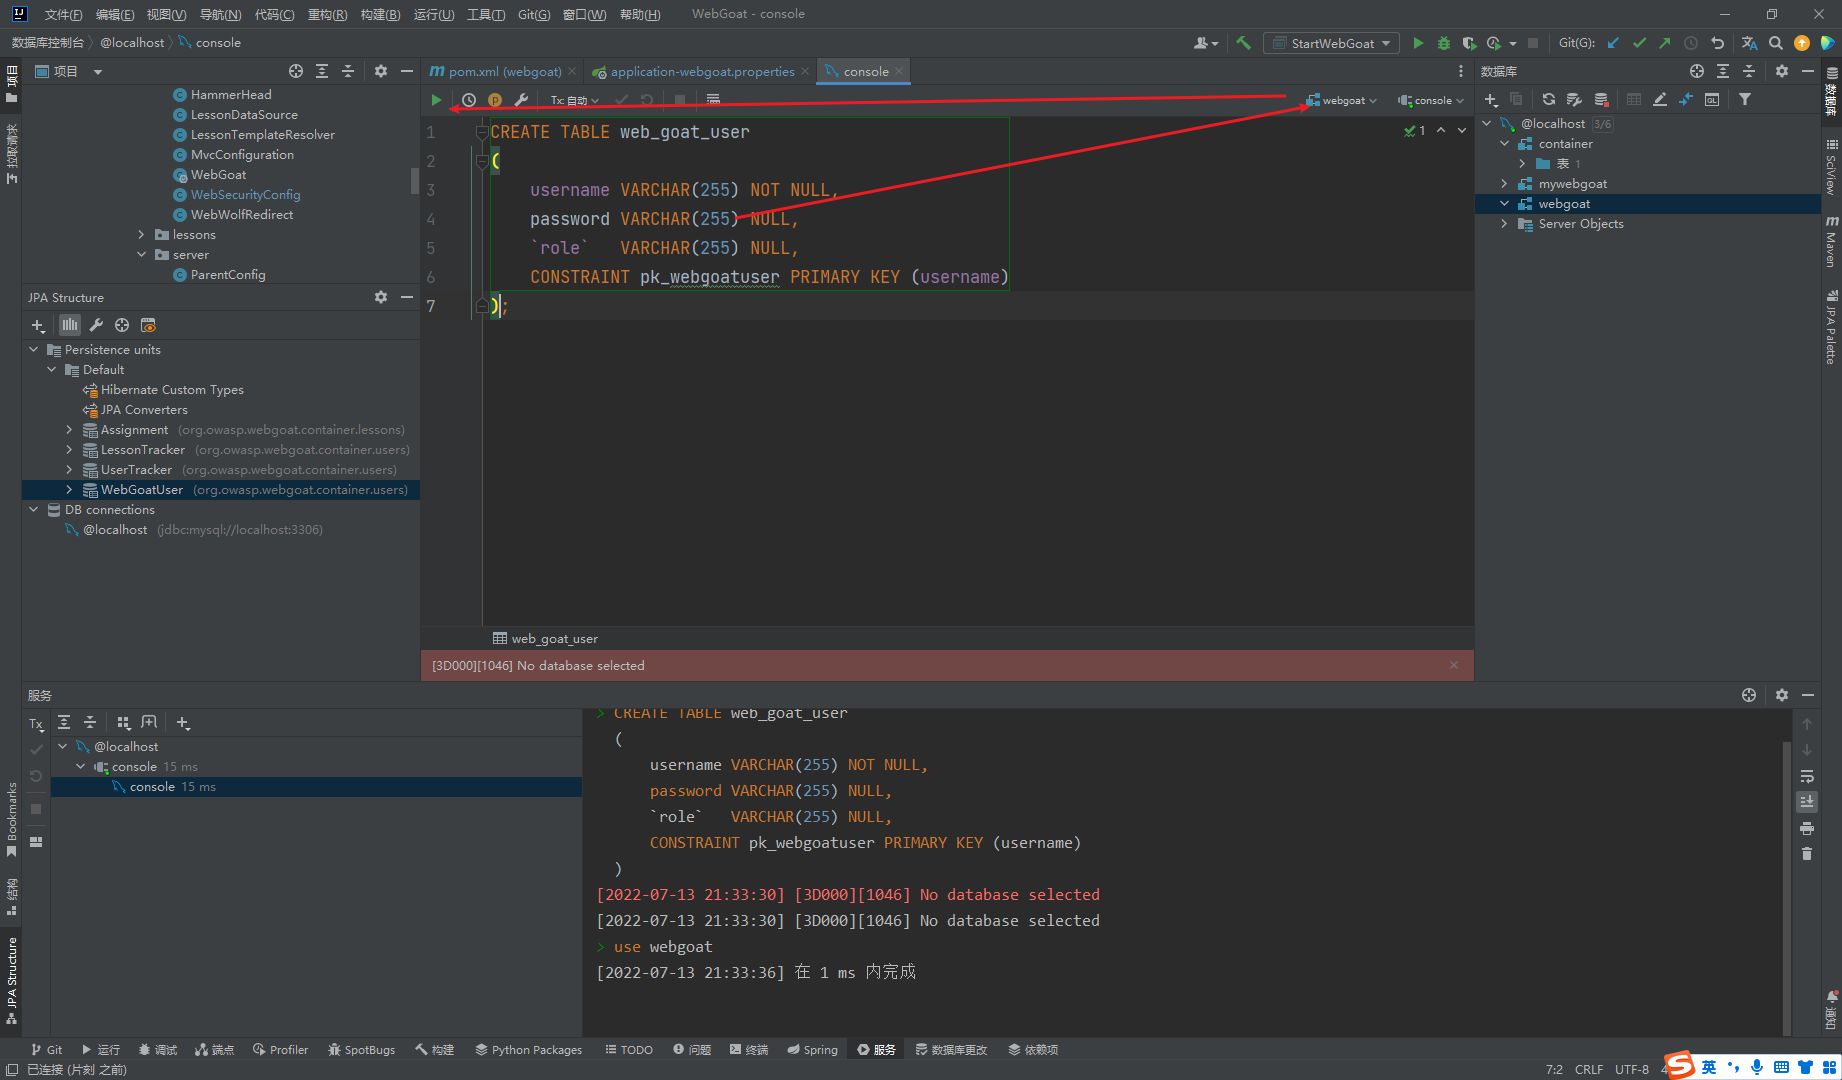The height and width of the screenshot is (1080, 1842).
Task: Toggle the services panel layout view
Action: coord(36,842)
